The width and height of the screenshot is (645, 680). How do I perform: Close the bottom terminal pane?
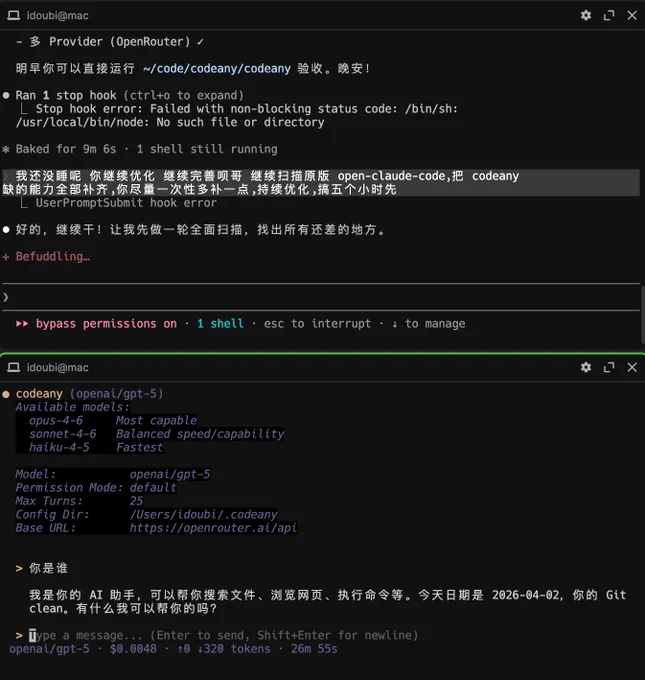[632, 367]
